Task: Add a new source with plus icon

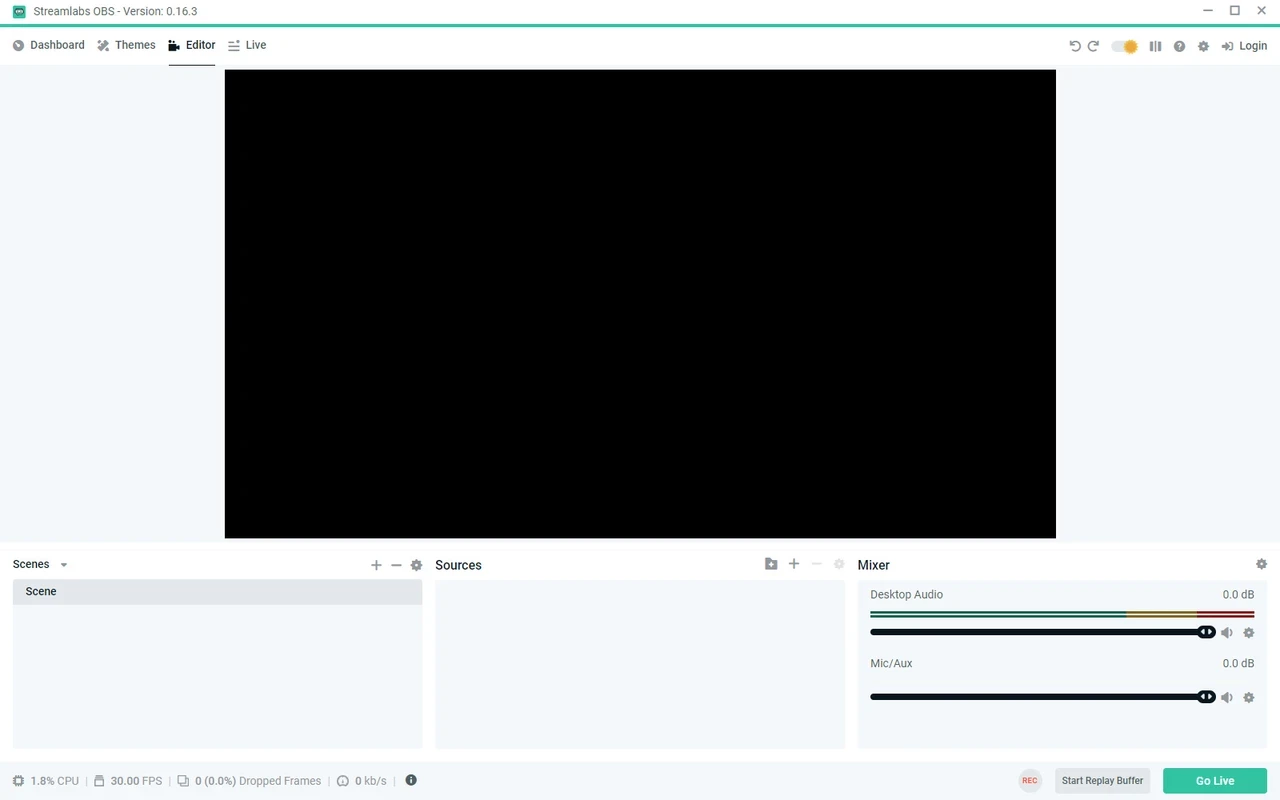Action: pyautogui.click(x=794, y=564)
